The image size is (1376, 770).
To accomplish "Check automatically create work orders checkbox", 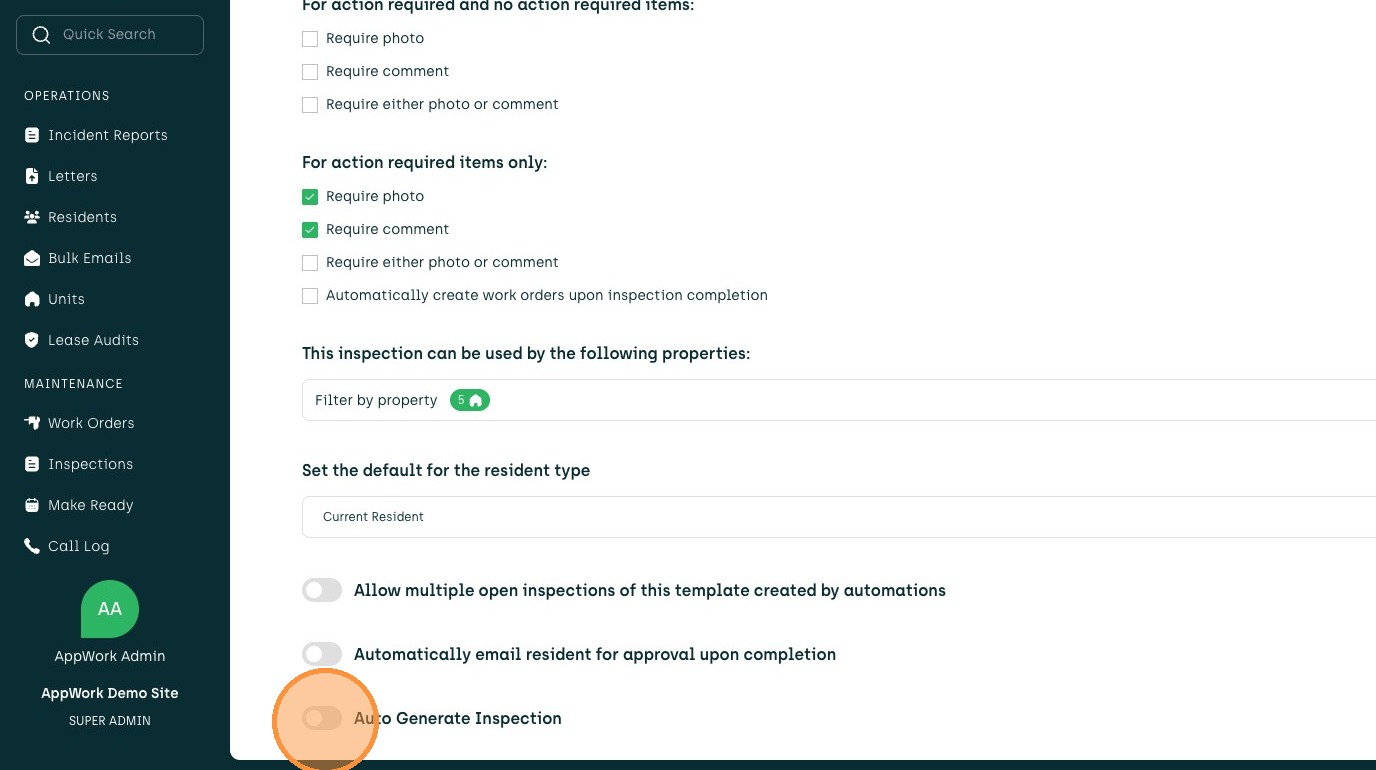I will pos(310,296).
